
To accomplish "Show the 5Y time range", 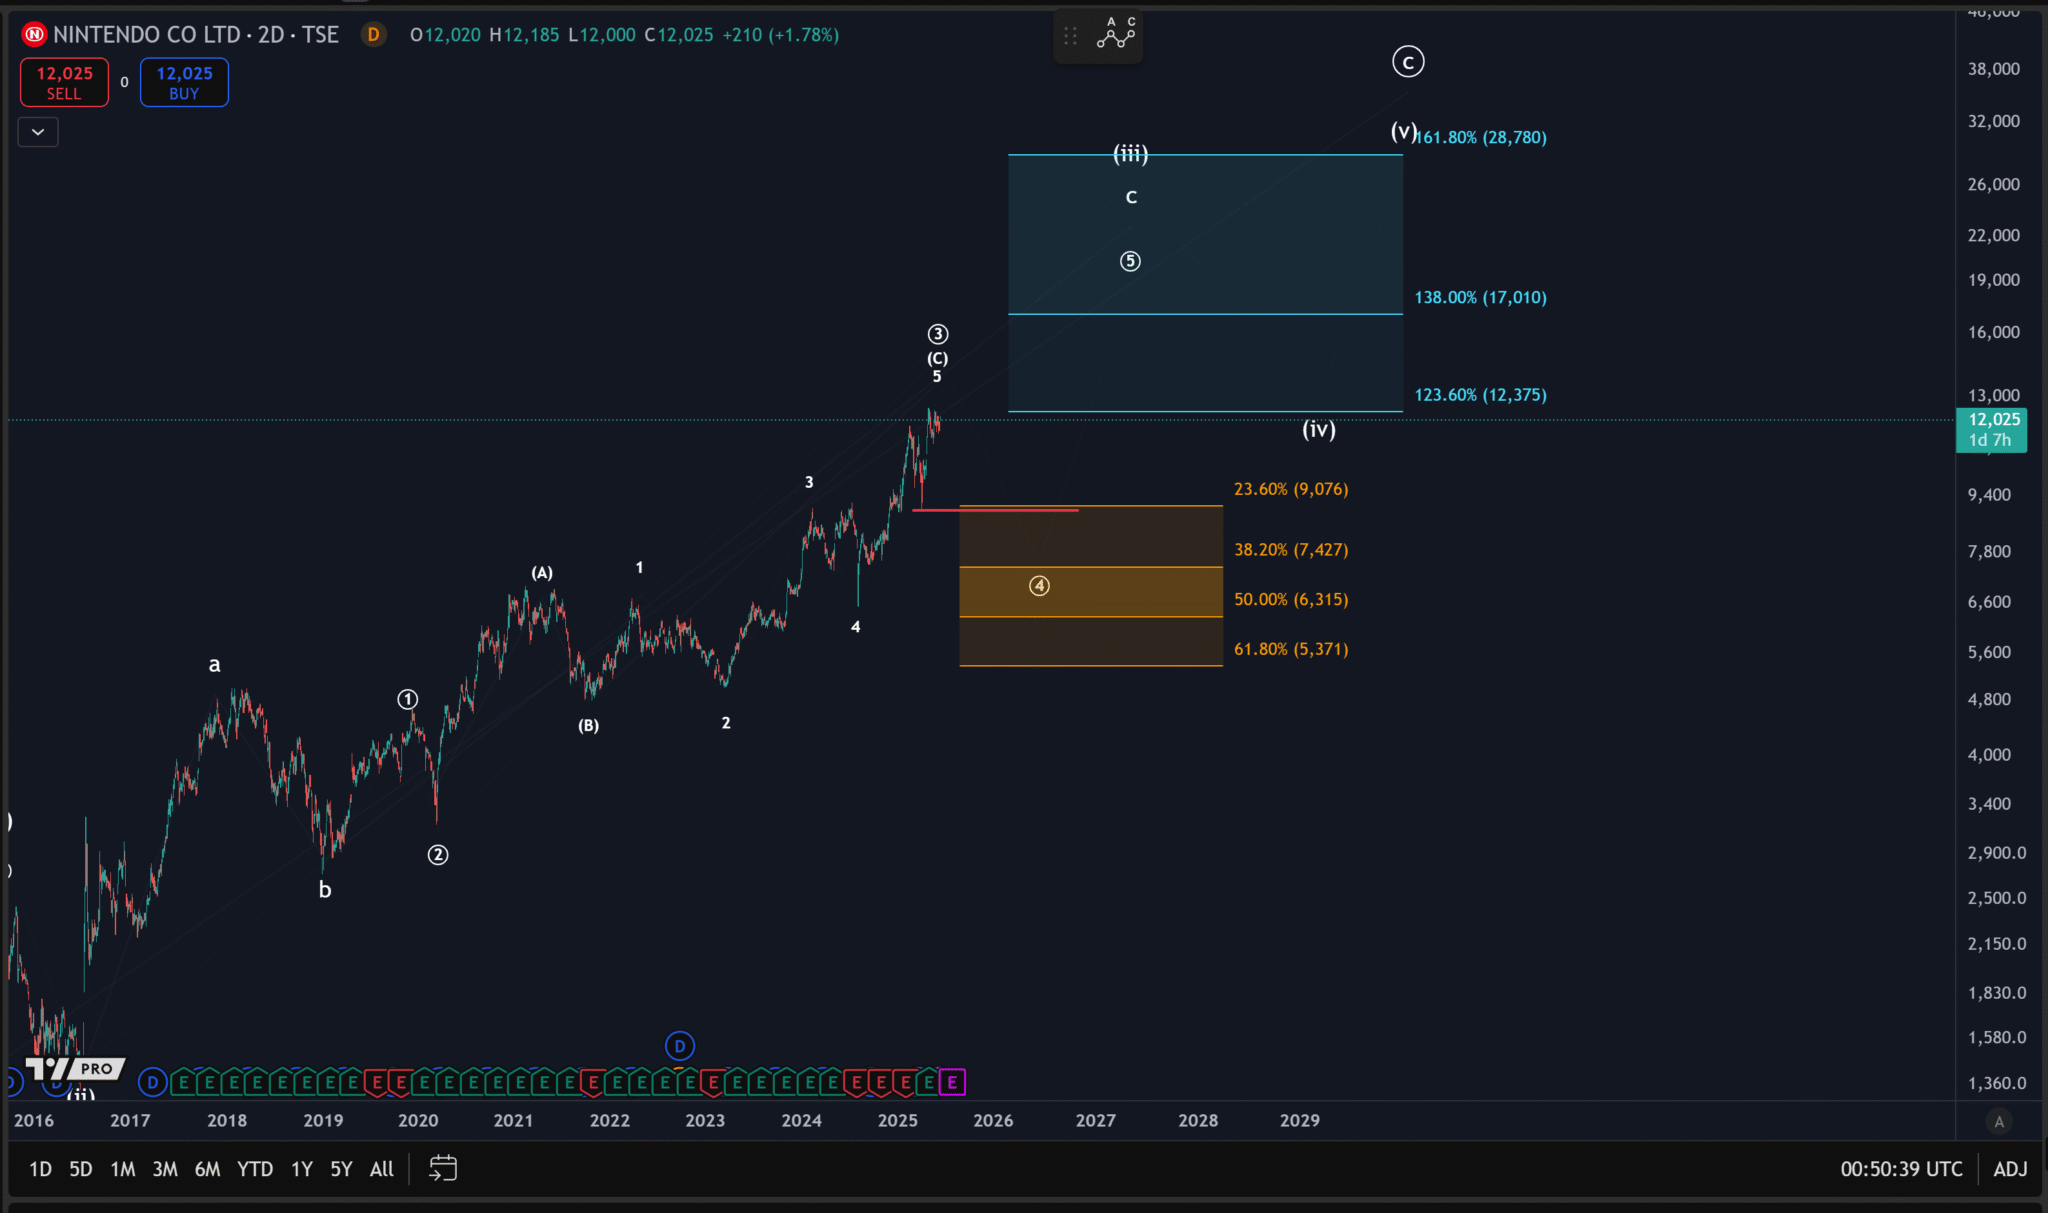I will (x=341, y=1169).
